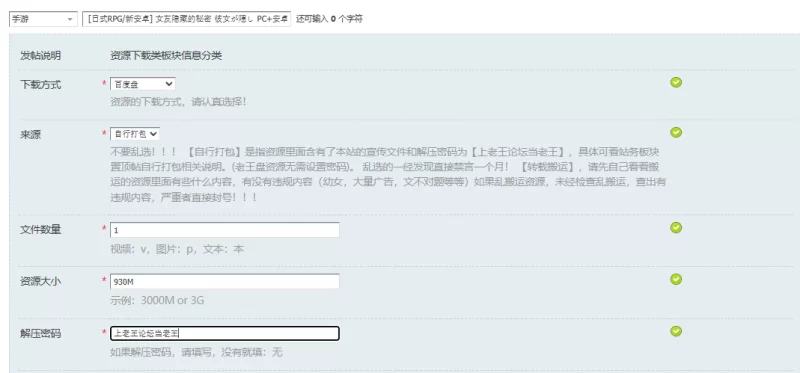
Task: Click the post title input field
Action: (x=186, y=19)
